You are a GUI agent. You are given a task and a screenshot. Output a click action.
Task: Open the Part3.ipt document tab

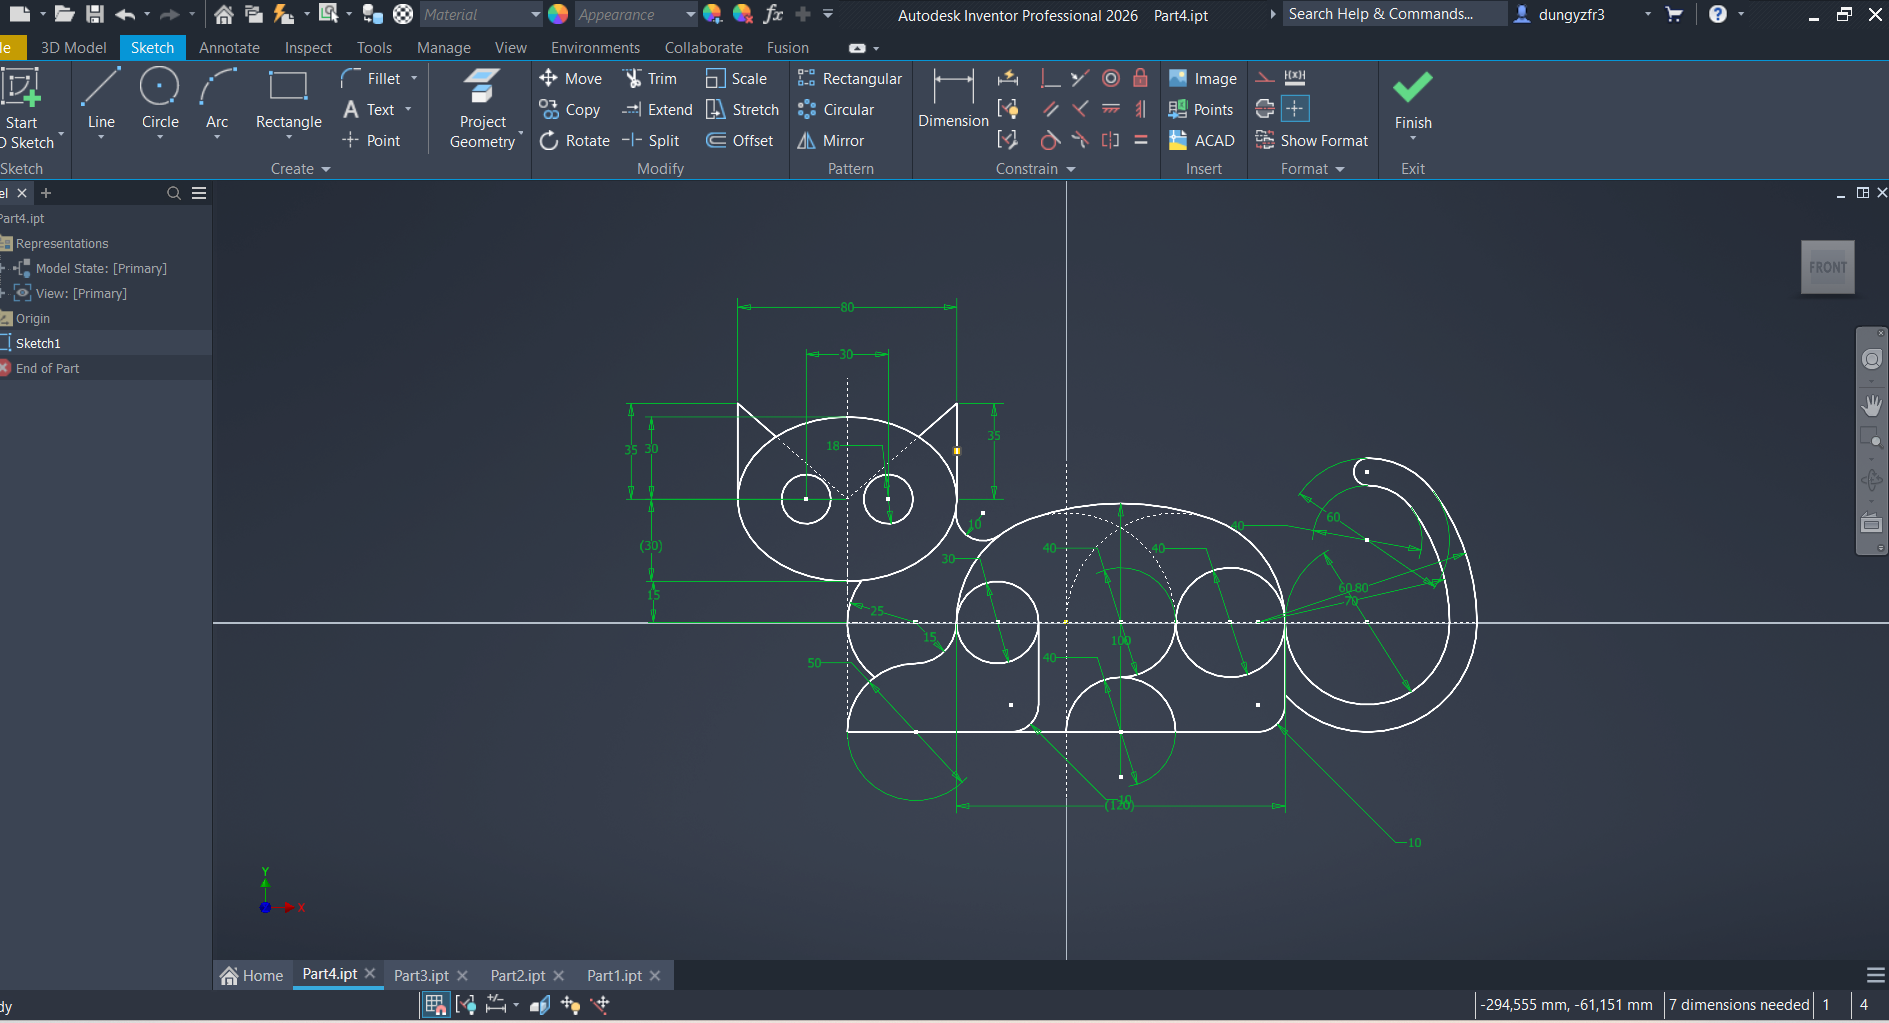pos(421,975)
